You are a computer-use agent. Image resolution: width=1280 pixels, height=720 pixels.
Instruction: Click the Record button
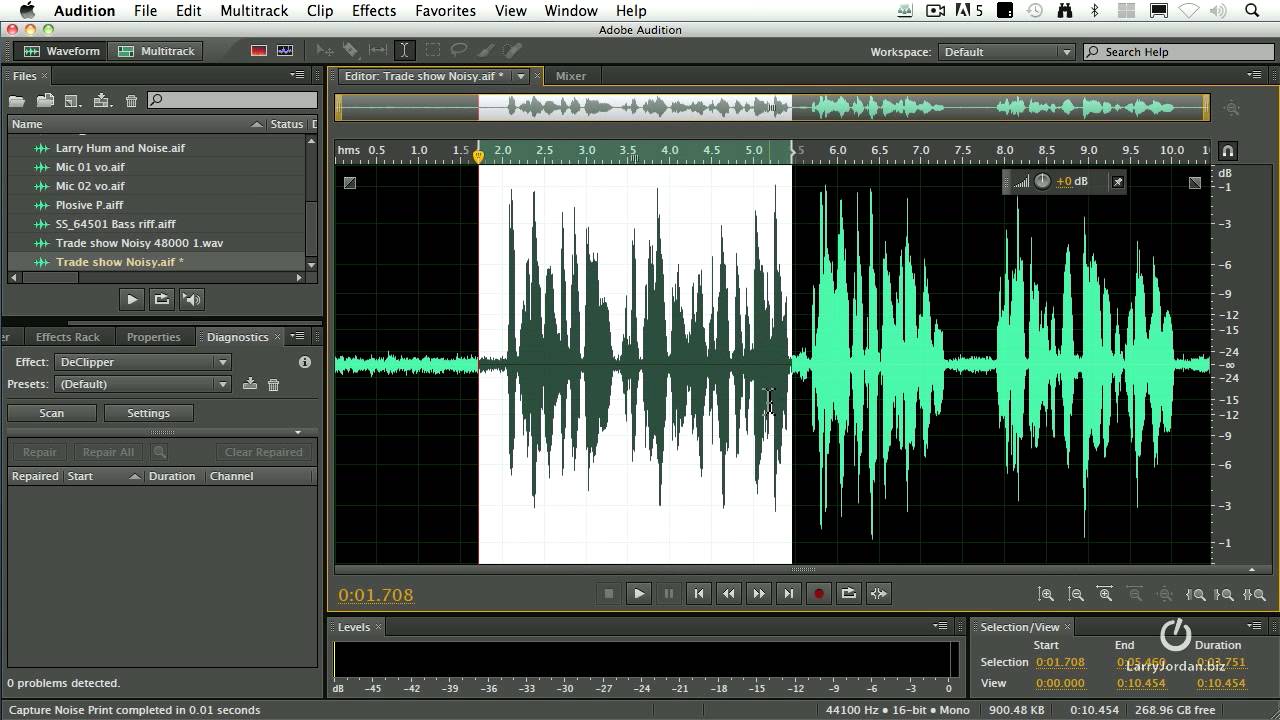click(x=819, y=593)
